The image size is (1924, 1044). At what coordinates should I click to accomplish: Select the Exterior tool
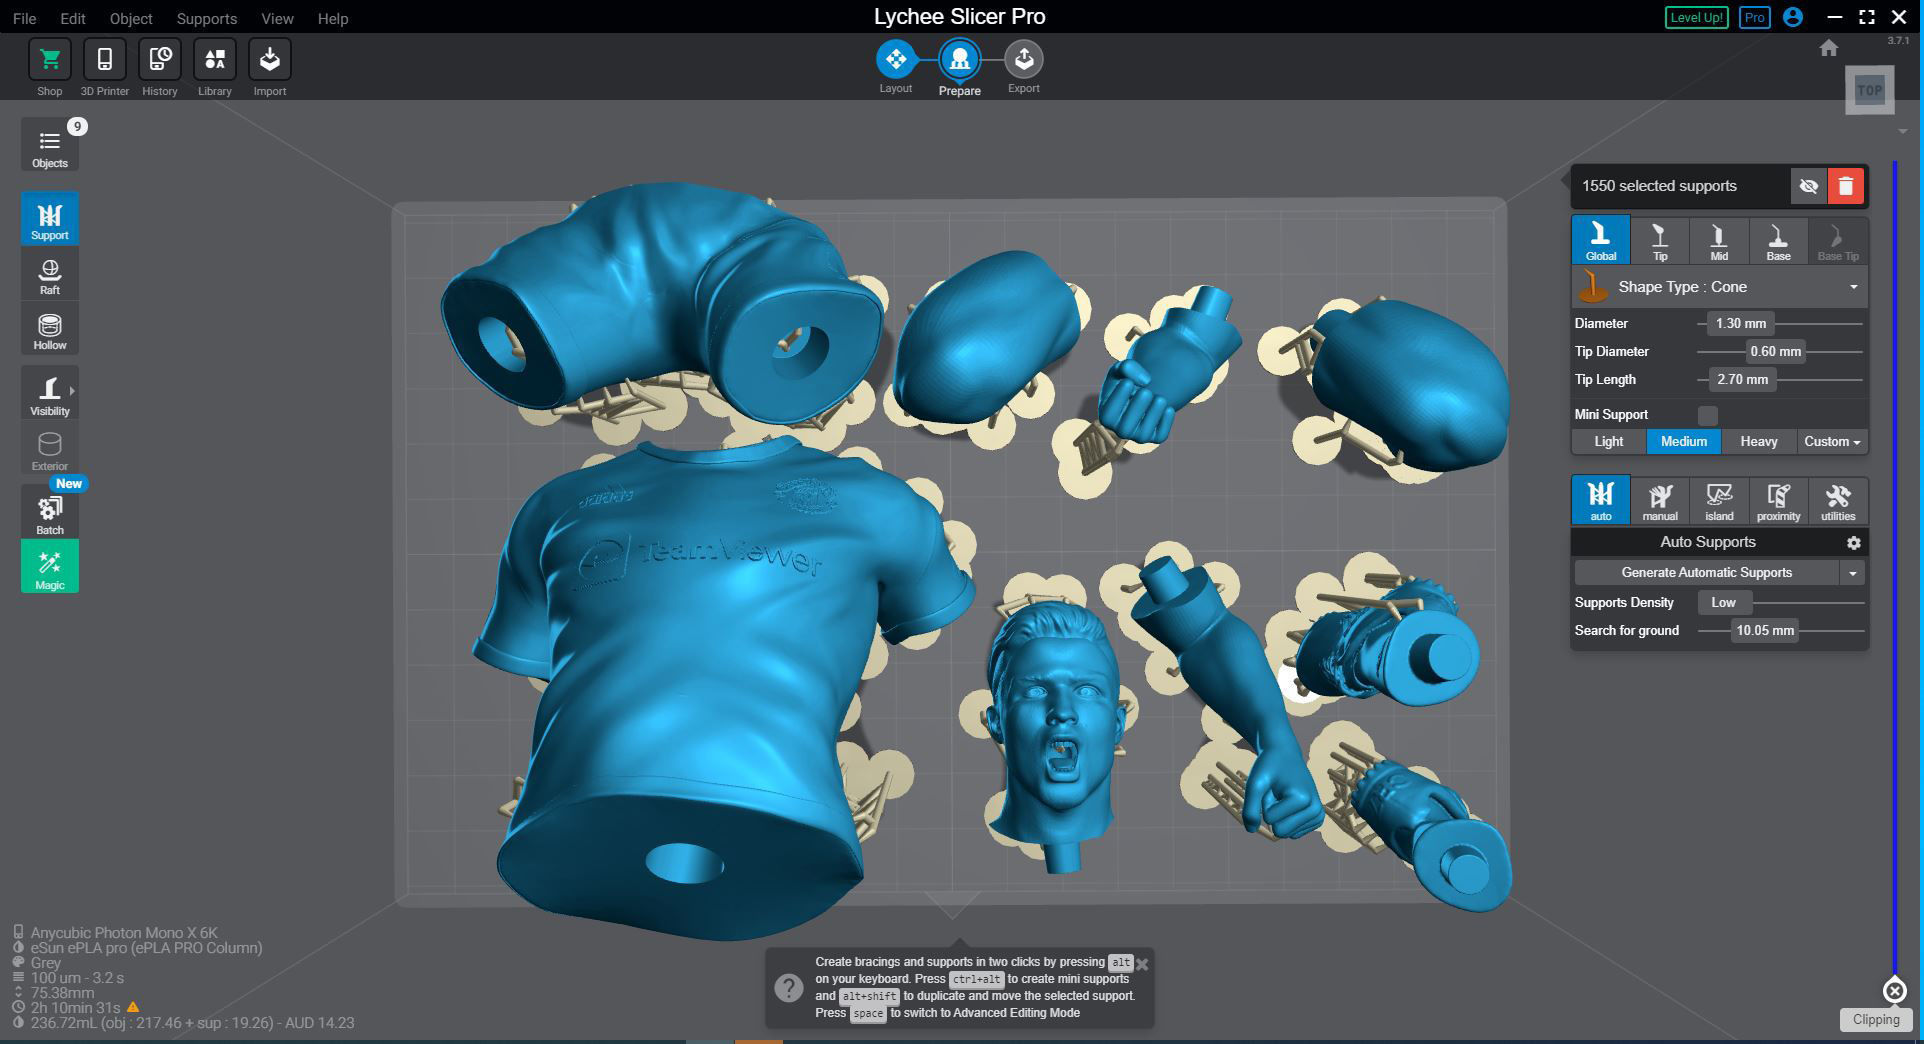(49, 449)
